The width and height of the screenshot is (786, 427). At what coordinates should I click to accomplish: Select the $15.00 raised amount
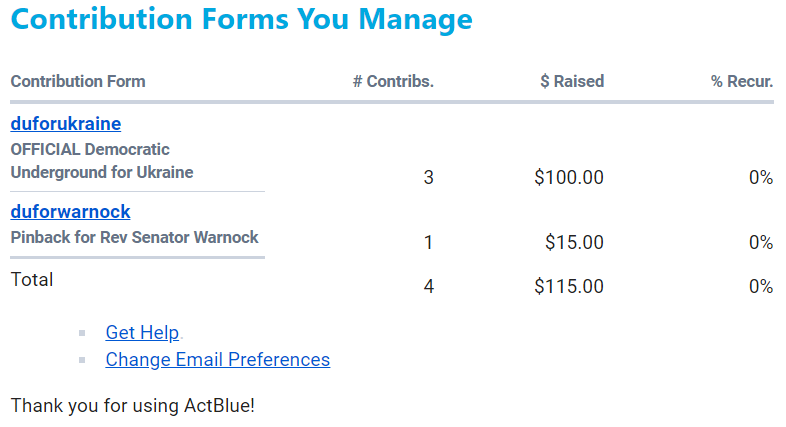pyautogui.click(x=574, y=242)
